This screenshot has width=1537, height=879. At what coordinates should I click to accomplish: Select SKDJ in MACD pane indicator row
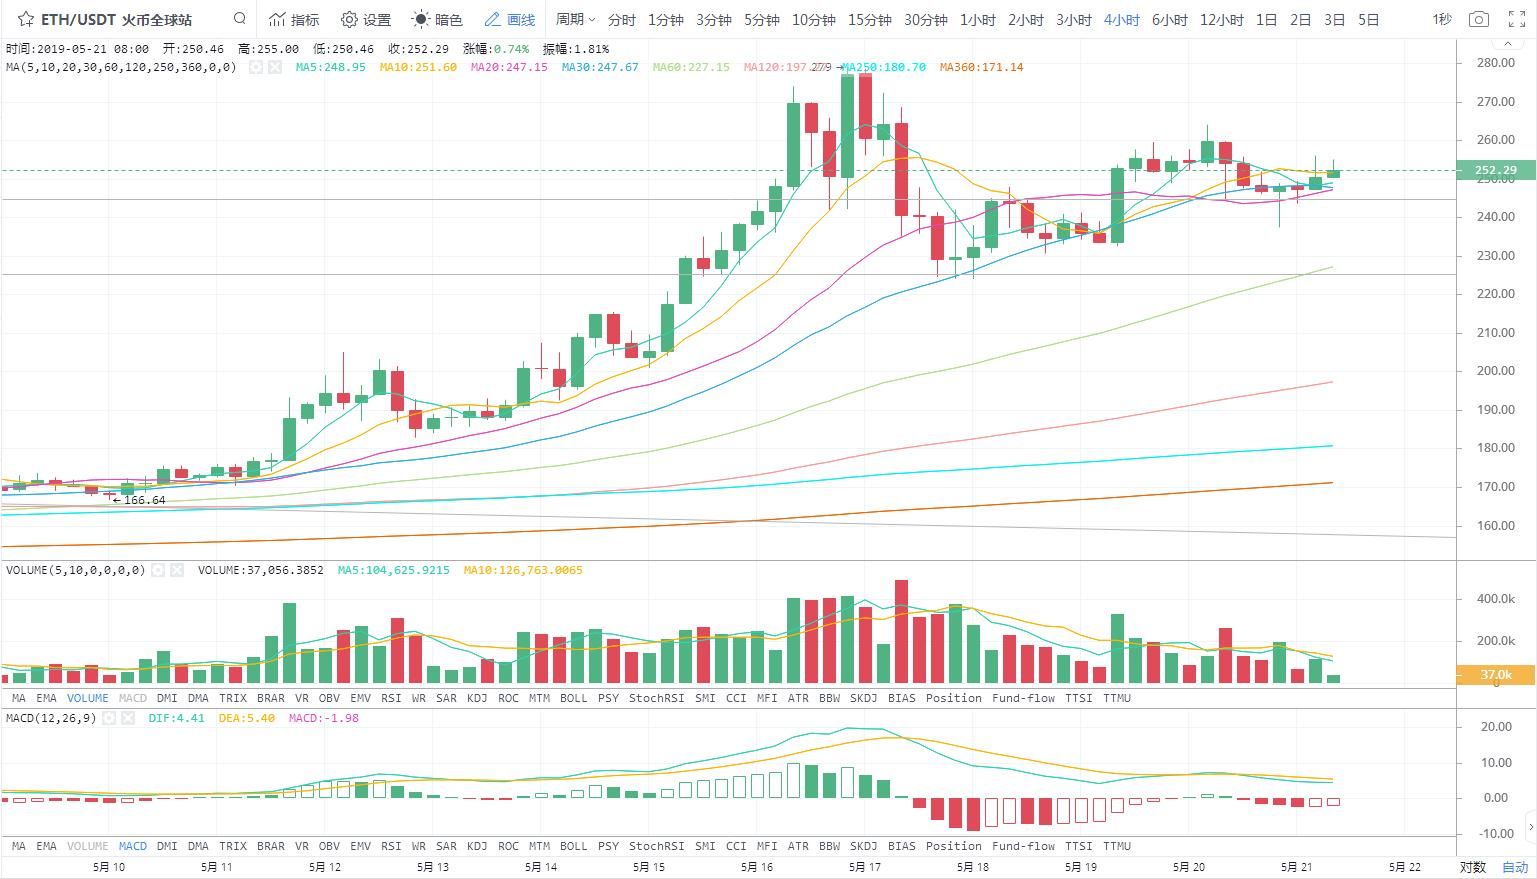tap(863, 846)
